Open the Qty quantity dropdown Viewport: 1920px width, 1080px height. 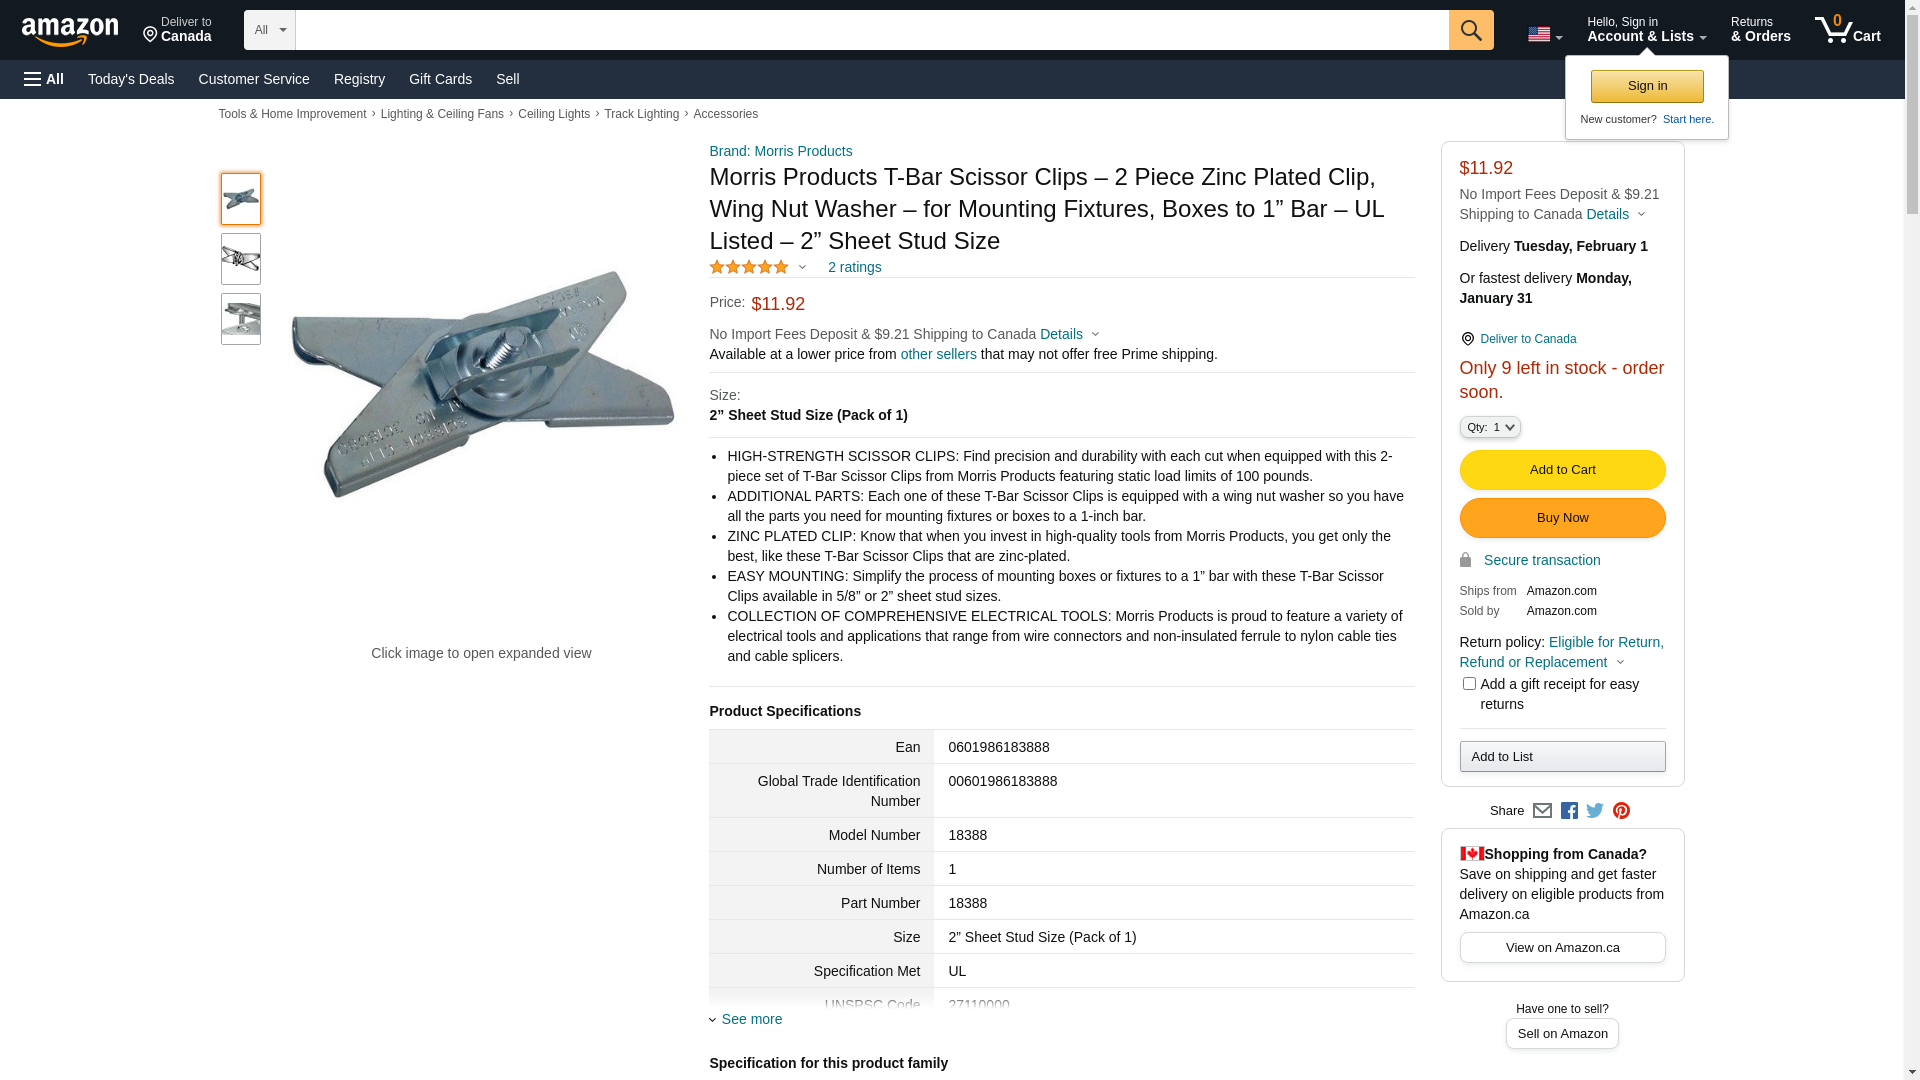tap(1489, 427)
